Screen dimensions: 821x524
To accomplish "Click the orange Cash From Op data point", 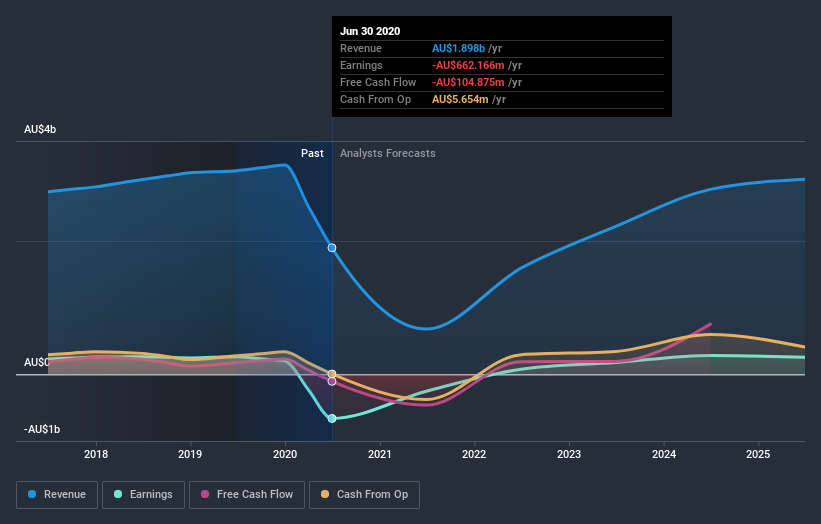I will [332, 374].
